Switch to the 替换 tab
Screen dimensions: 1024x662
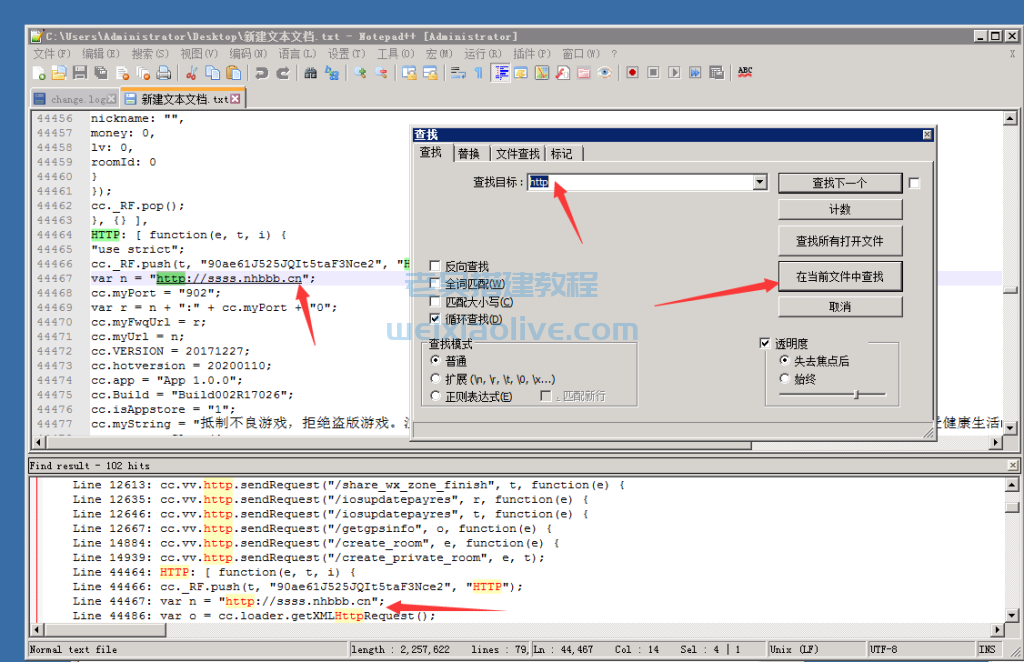pos(470,152)
